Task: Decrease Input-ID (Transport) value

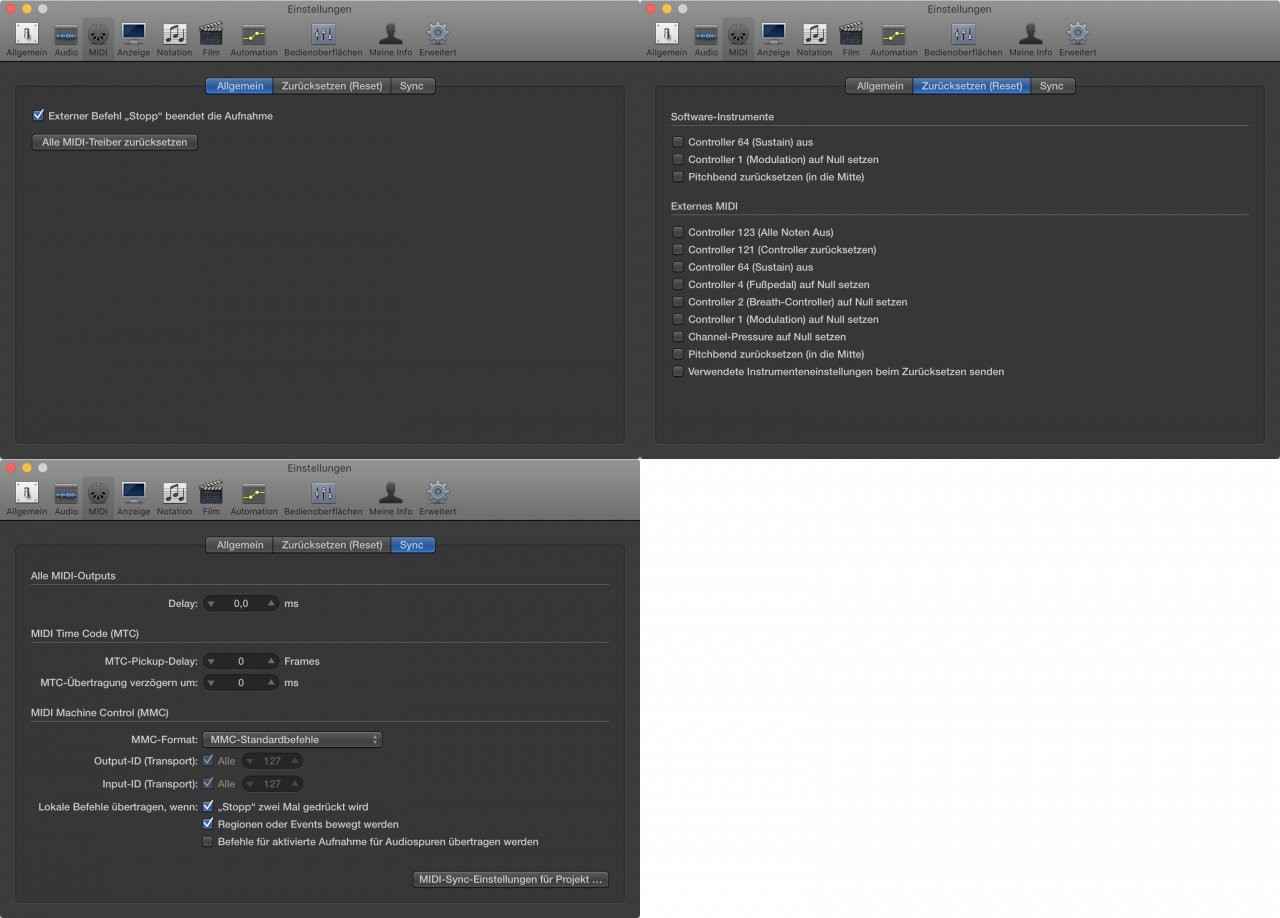Action: [250, 785]
